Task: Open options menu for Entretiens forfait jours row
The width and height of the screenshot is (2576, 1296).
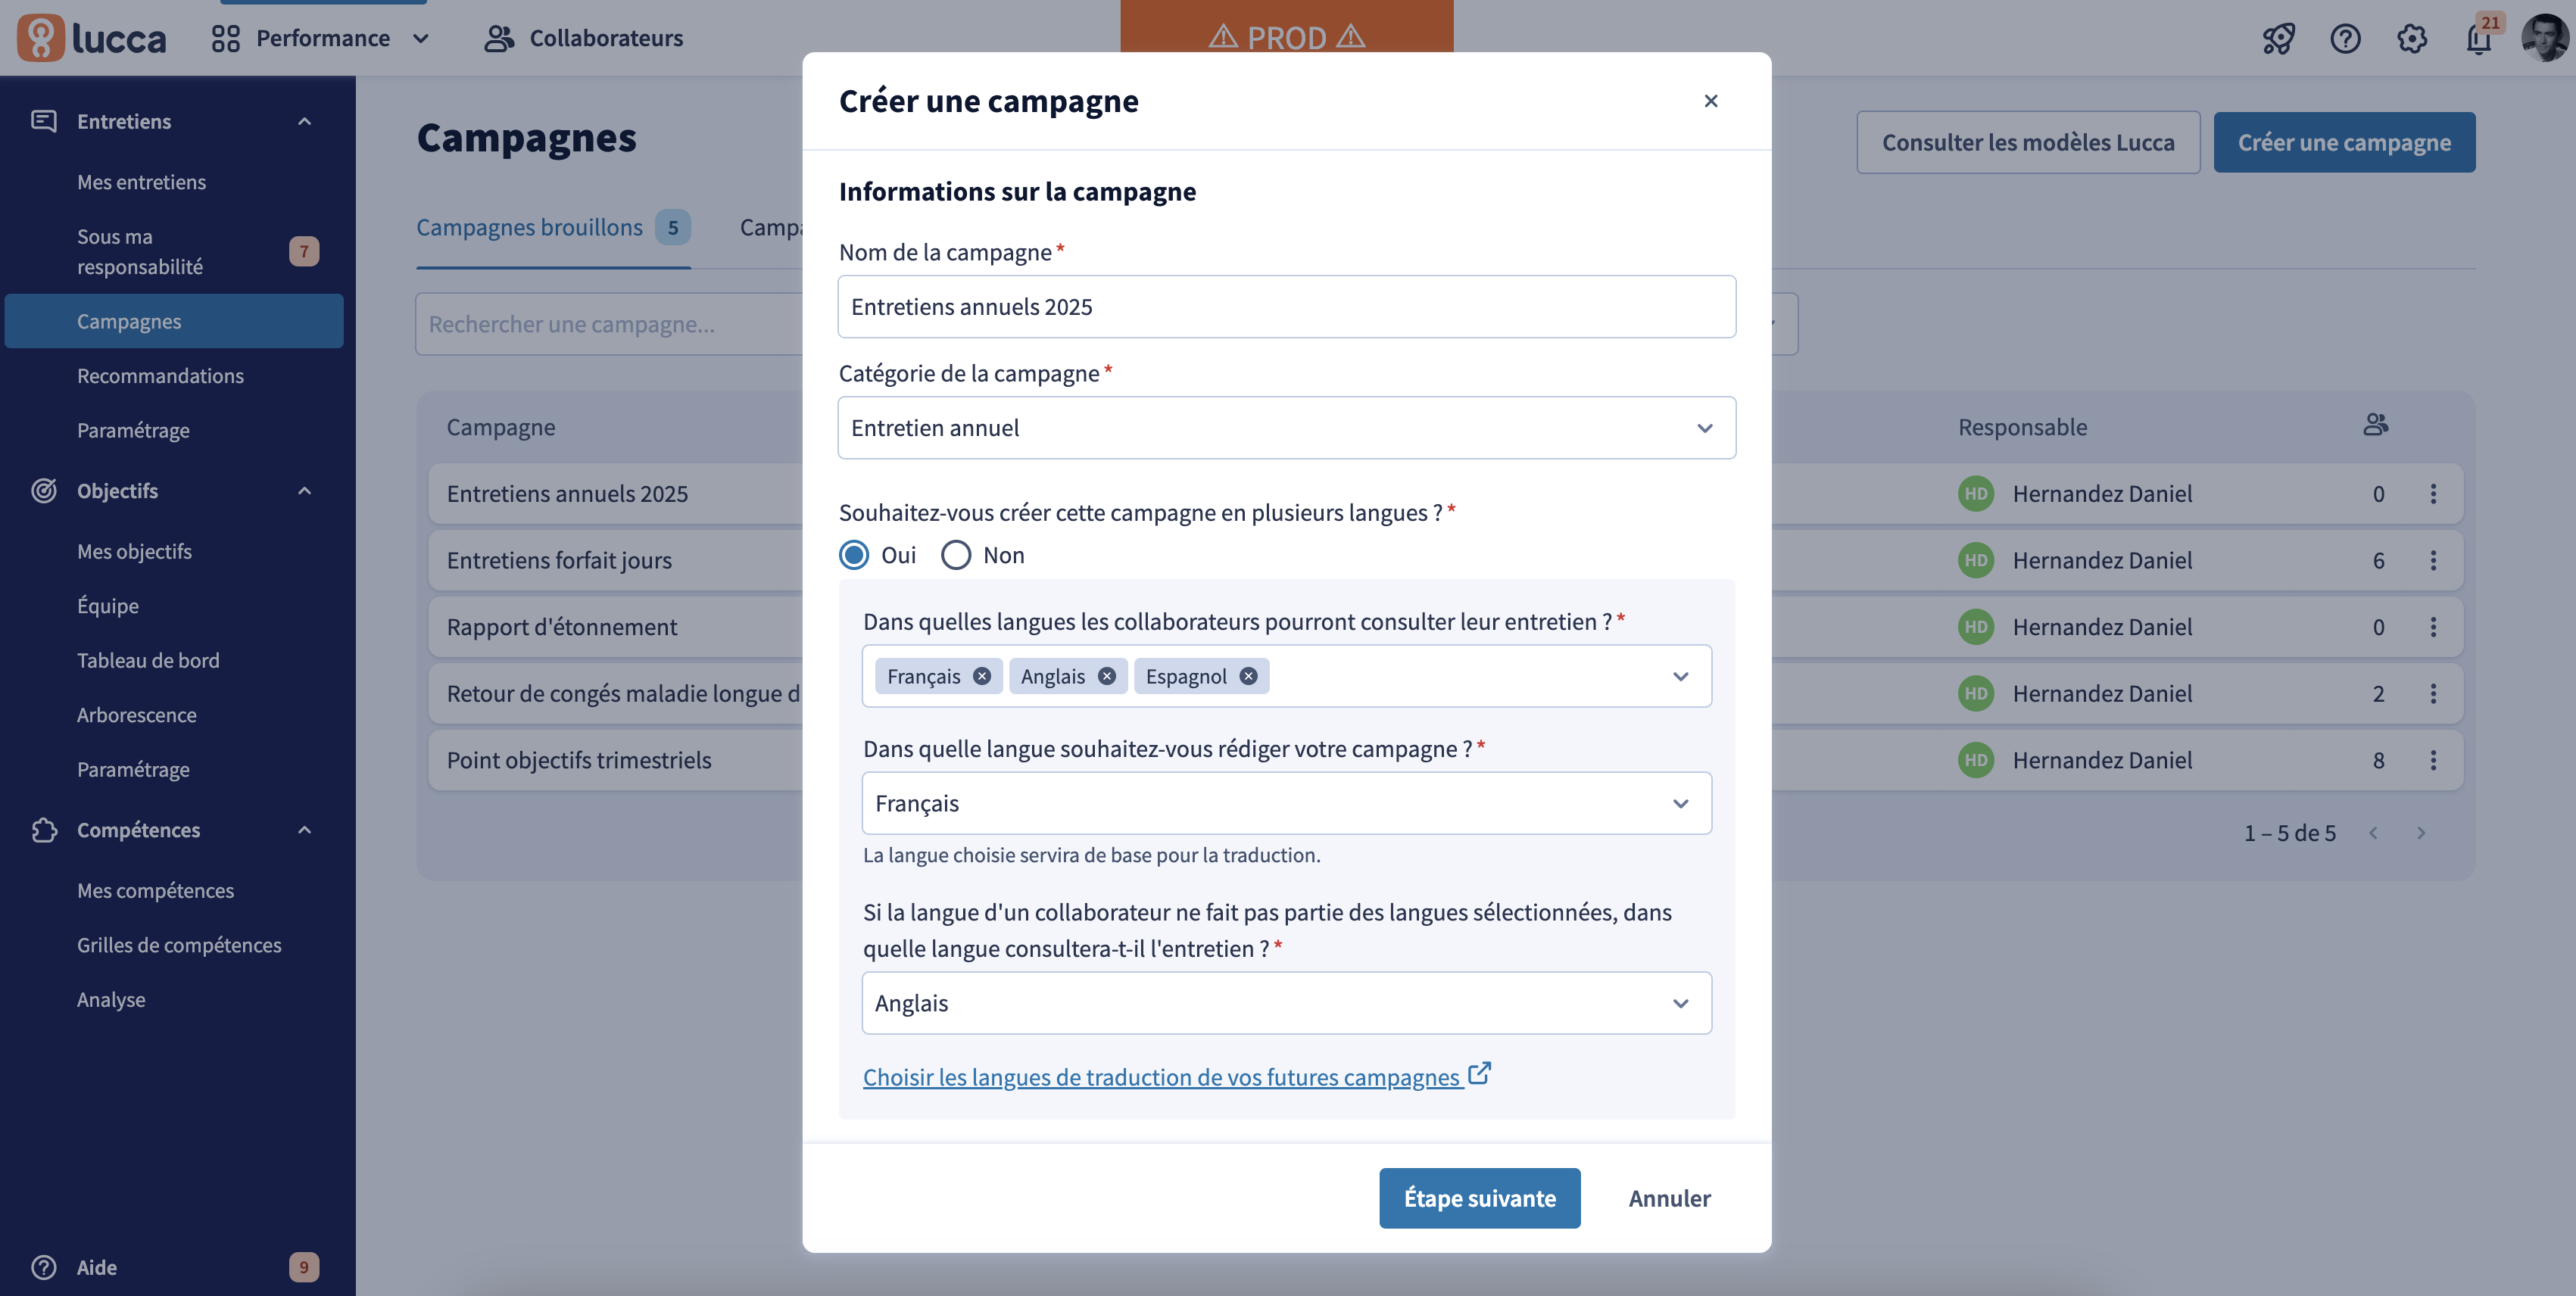Action: point(2433,560)
